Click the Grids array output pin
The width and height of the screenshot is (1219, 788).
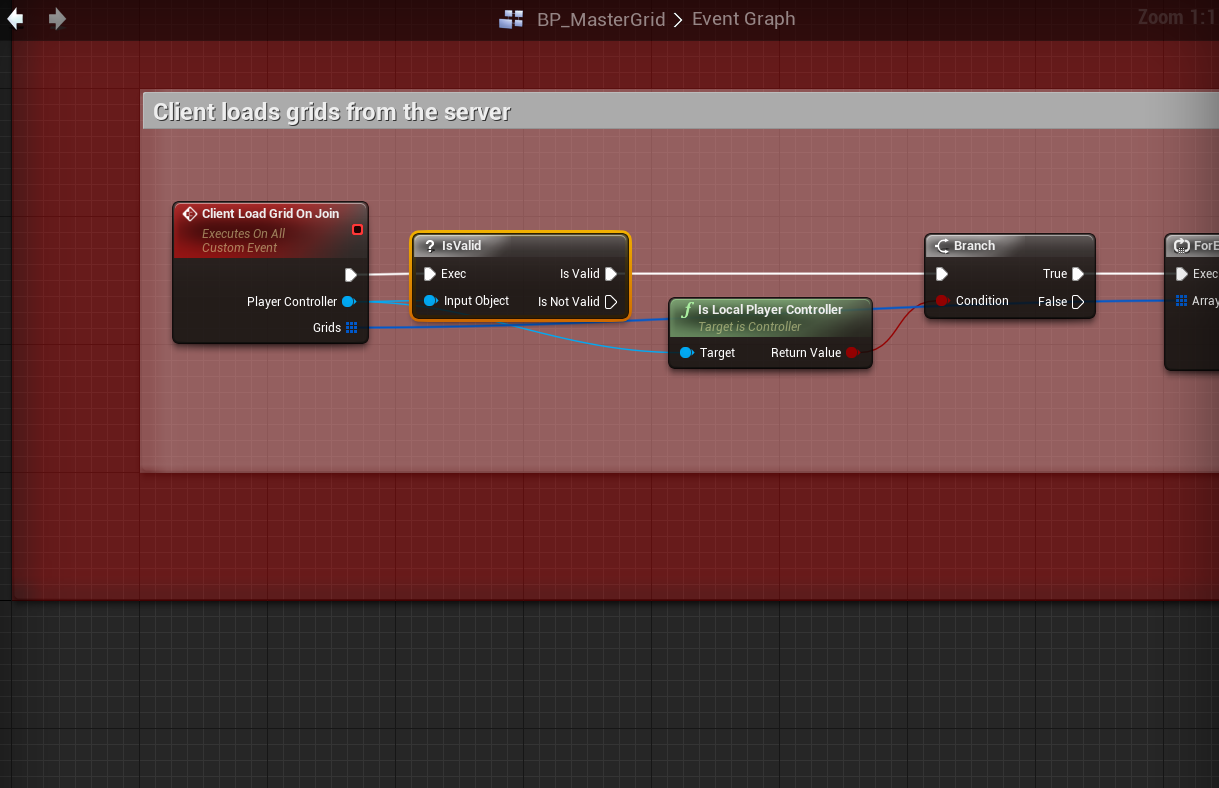(351, 328)
